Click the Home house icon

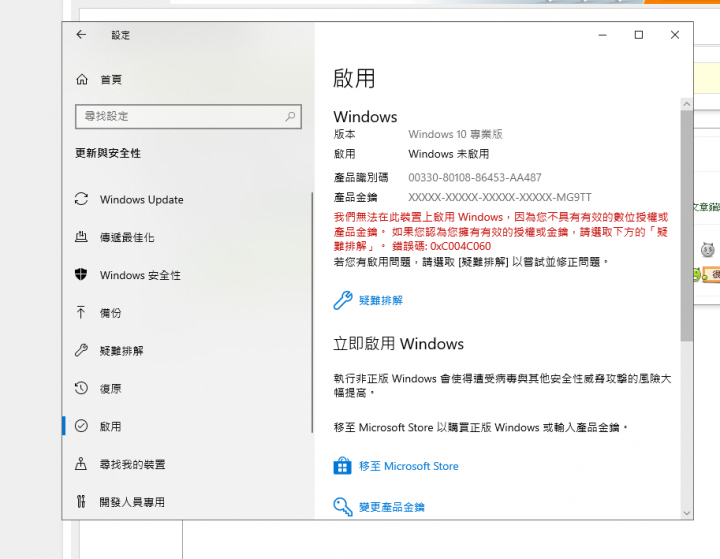click(82, 79)
